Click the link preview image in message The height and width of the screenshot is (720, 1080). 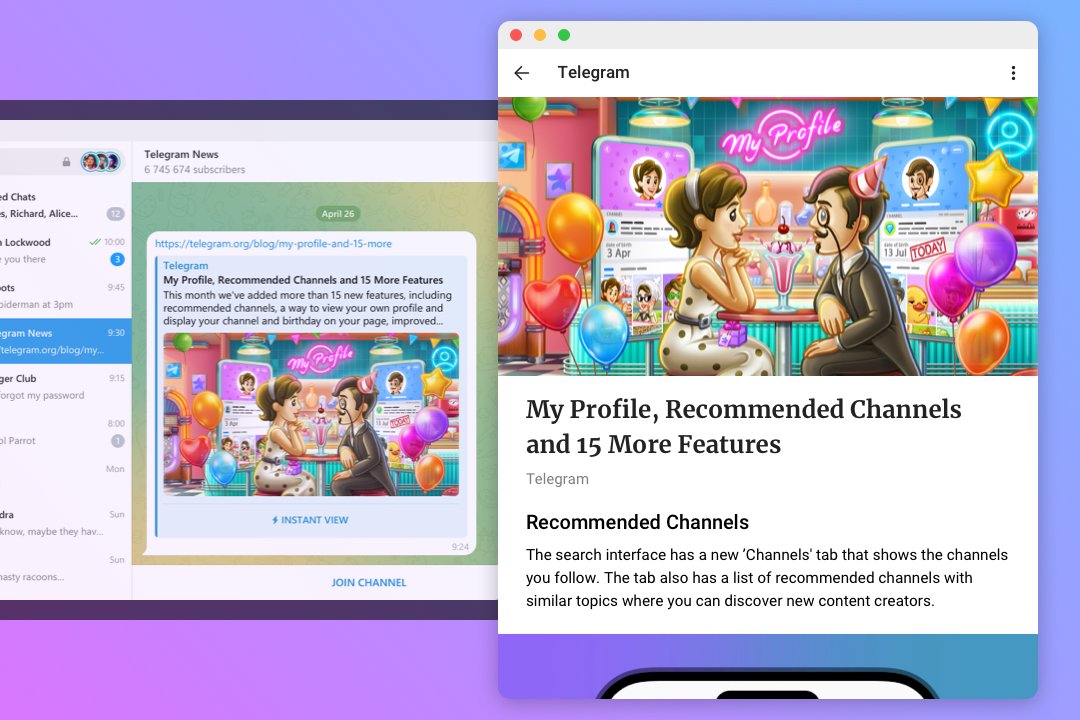tap(311, 414)
